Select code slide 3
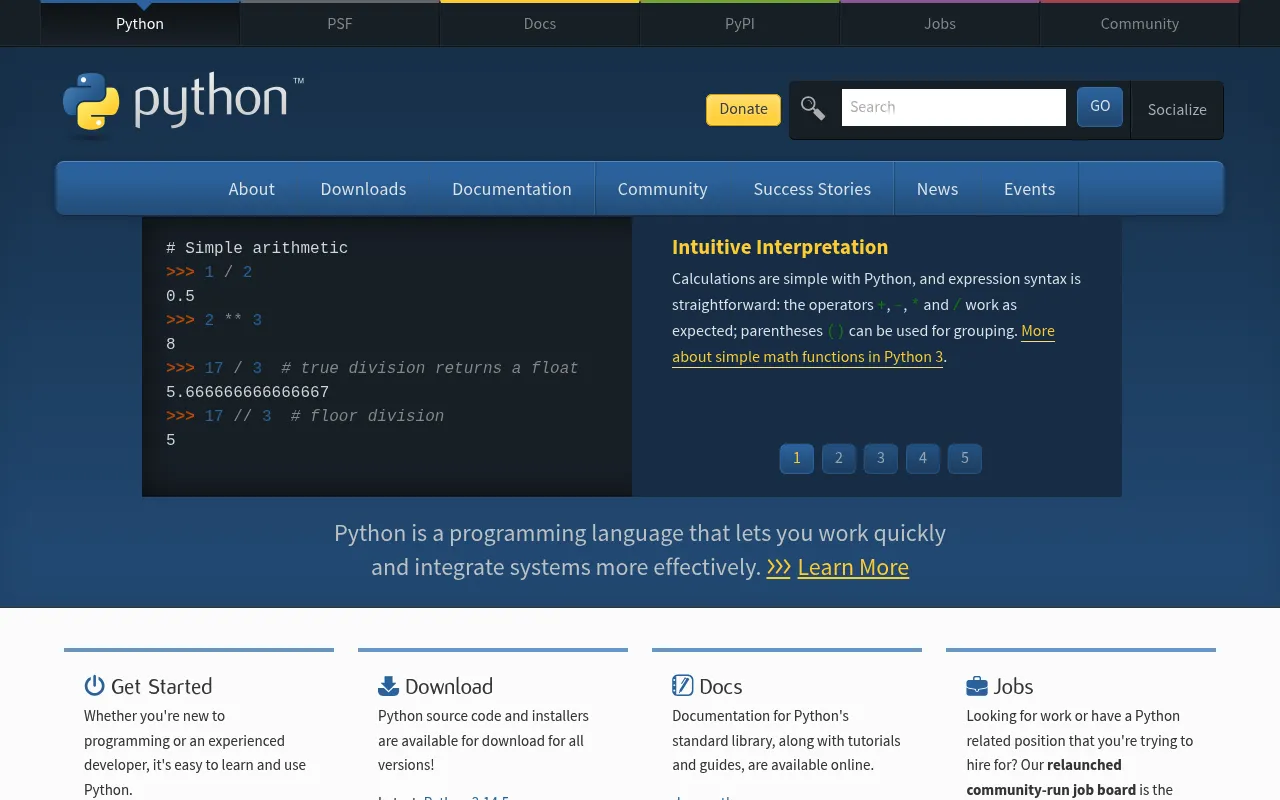 click(x=881, y=458)
